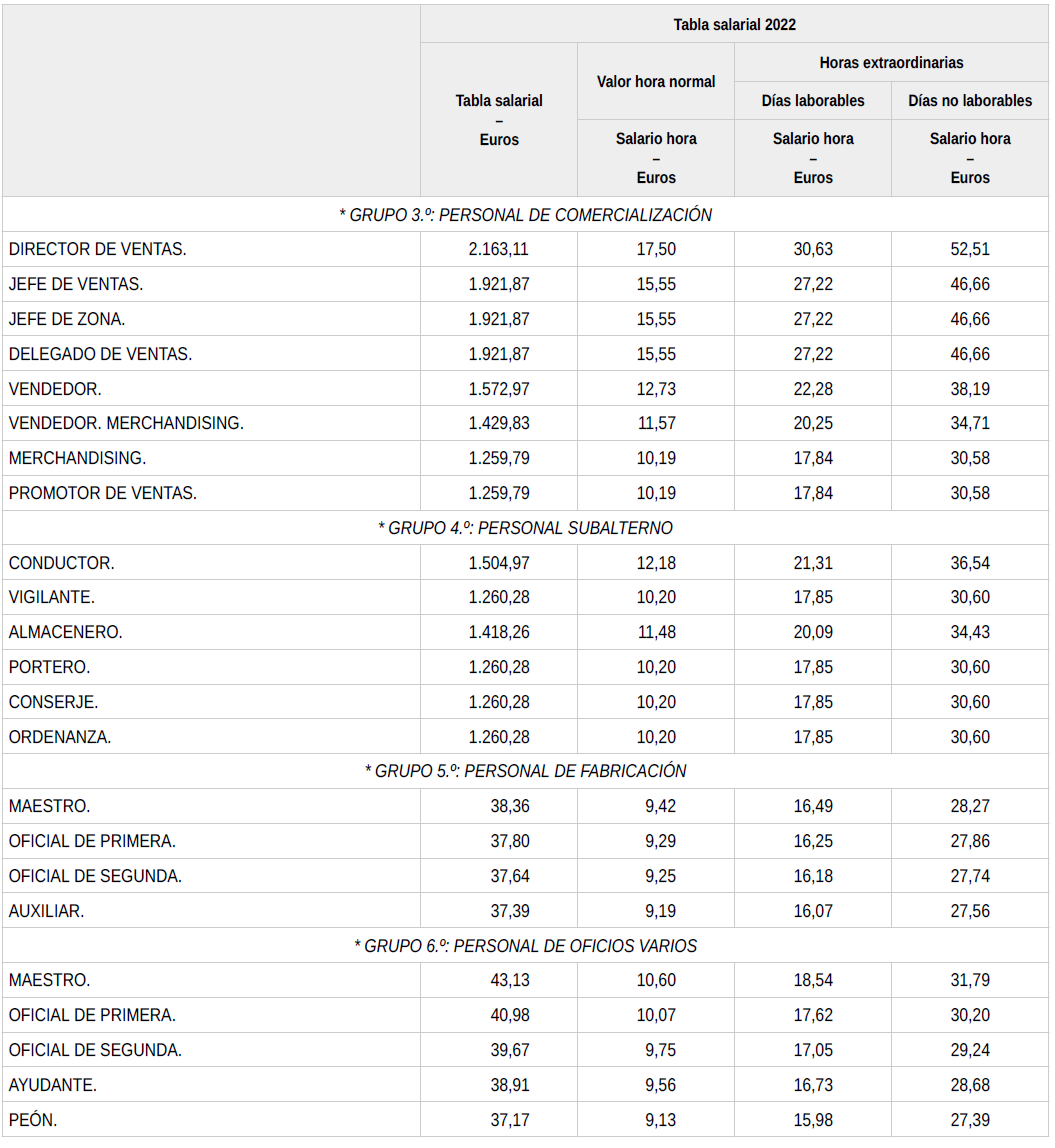Select the 'CONDUCTOR.' row label
The height and width of the screenshot is (1148, 1055).
click(62, 563)
